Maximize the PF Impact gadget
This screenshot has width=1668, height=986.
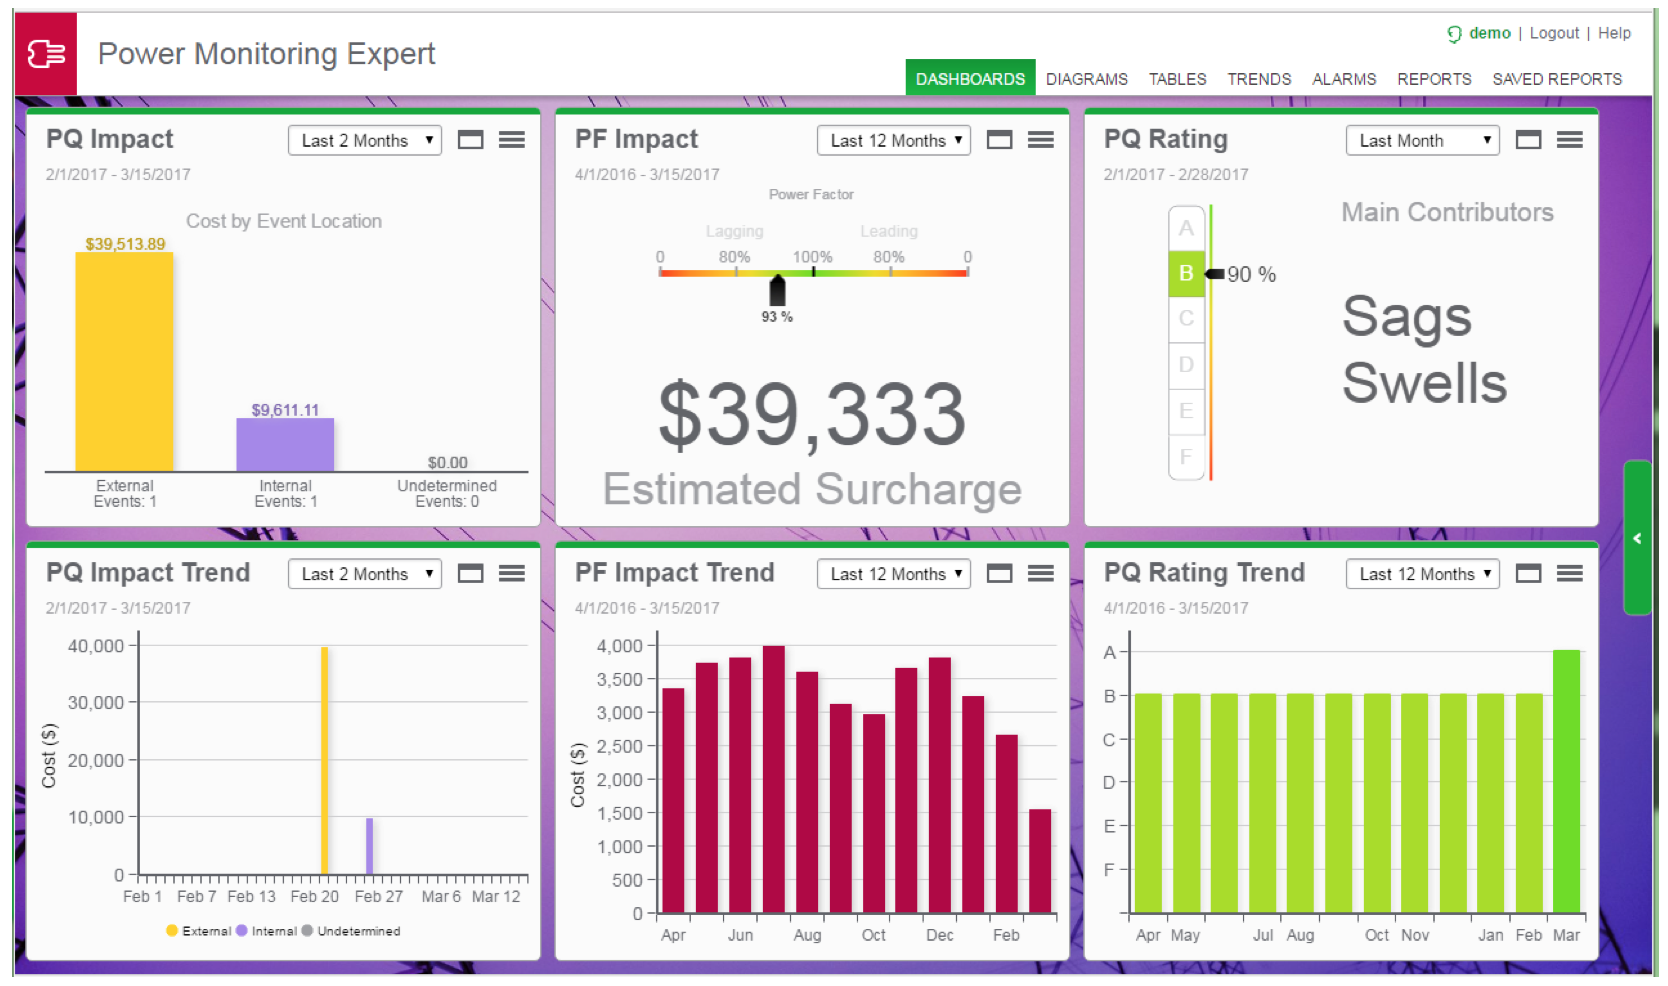point(999,140)
